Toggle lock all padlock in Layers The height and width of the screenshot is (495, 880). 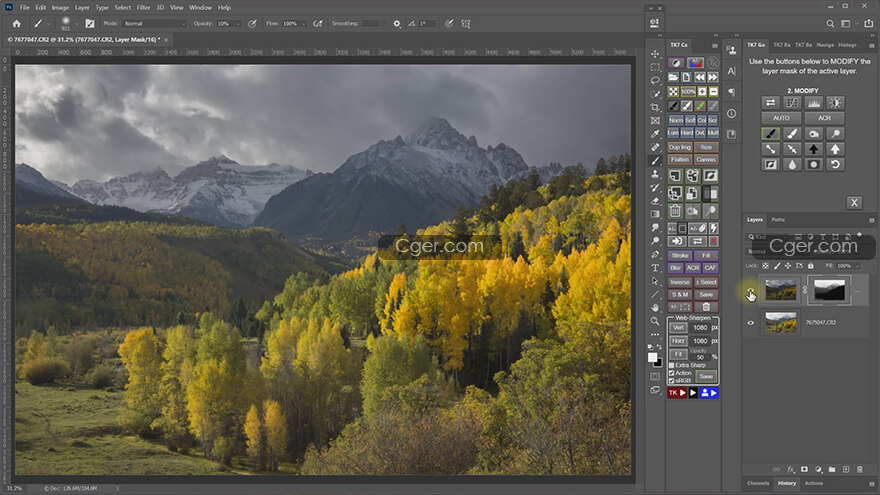pyautogui.click(x=810, y=265)
